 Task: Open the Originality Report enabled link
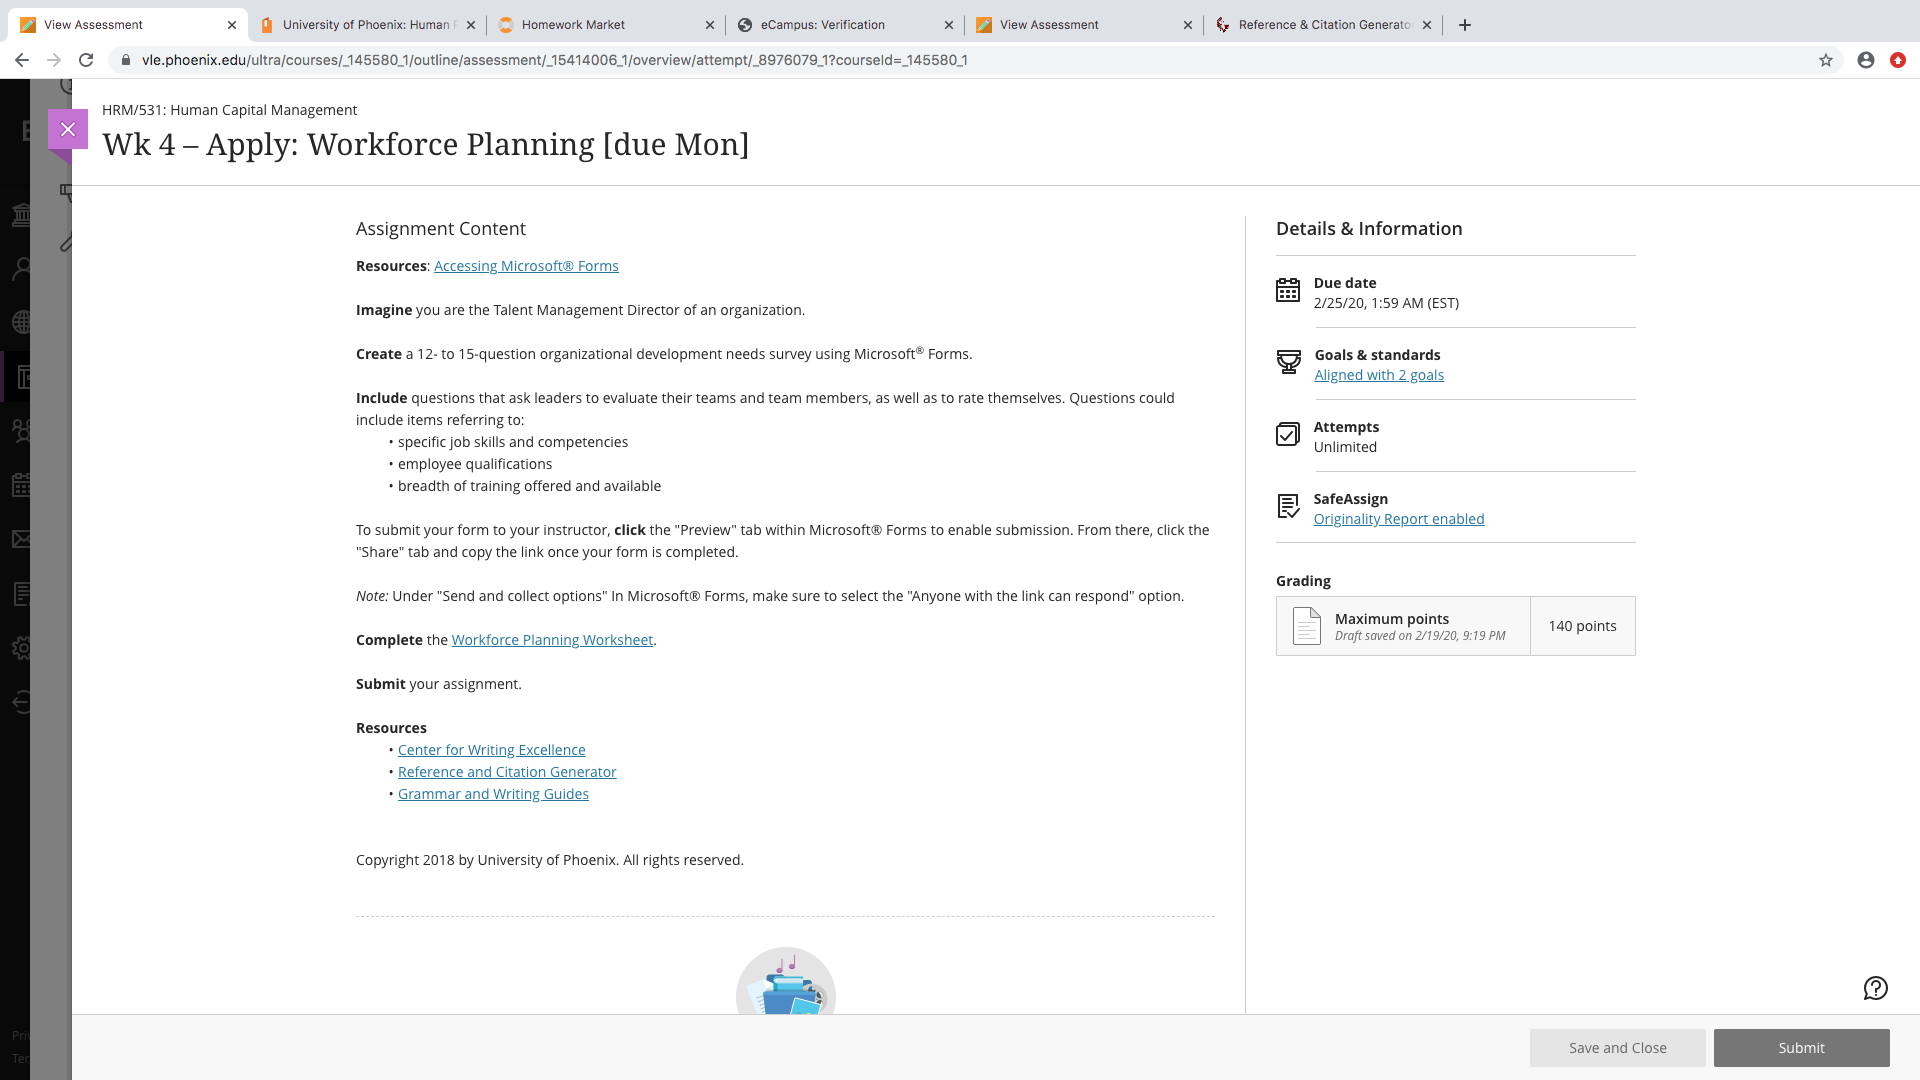point(1399,519)
